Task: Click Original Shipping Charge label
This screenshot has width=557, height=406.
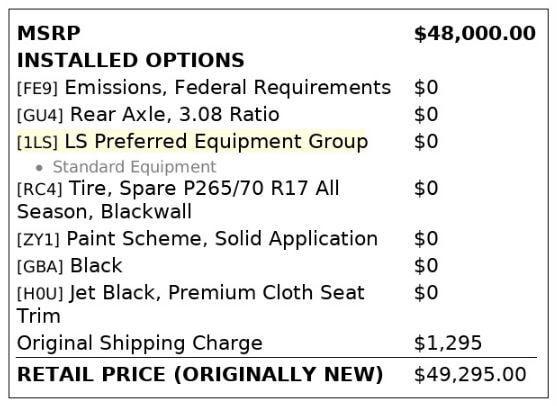Action: [x=140, y=343]
